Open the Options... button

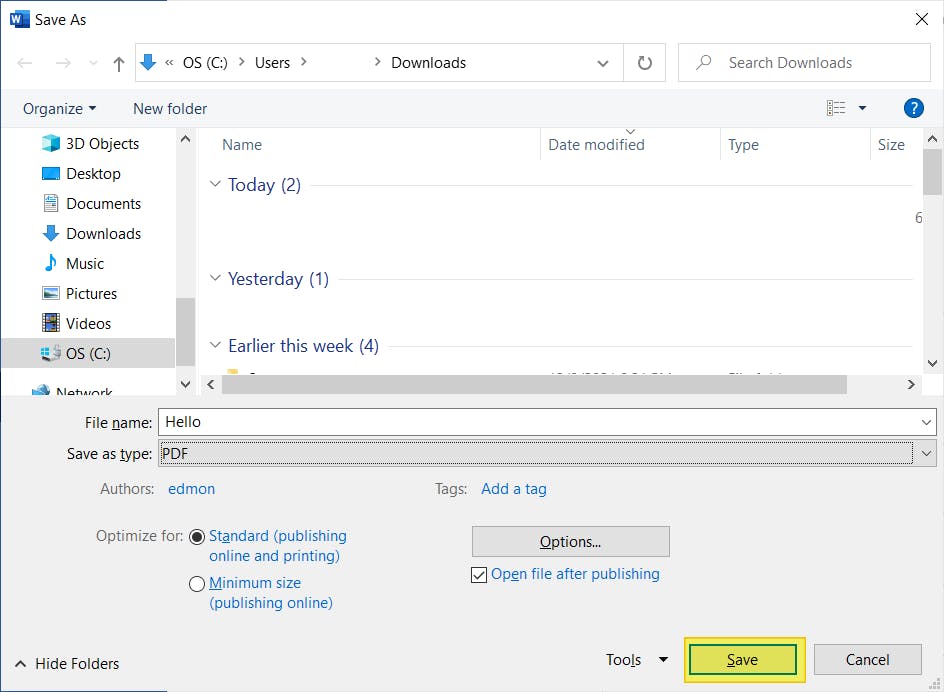point(570,542)
